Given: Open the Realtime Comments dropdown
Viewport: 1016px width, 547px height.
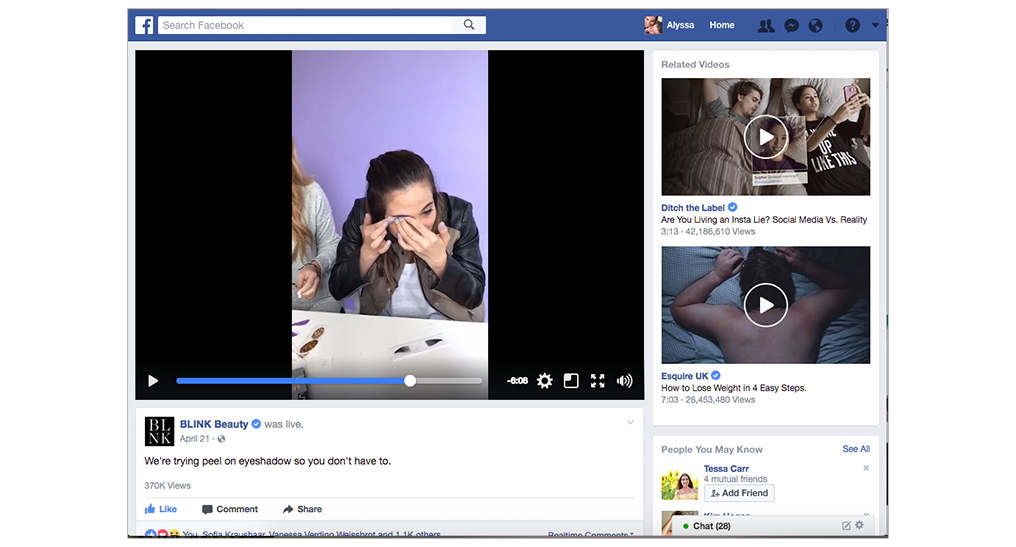Looking at the screenshot, I should coord(591,534).
